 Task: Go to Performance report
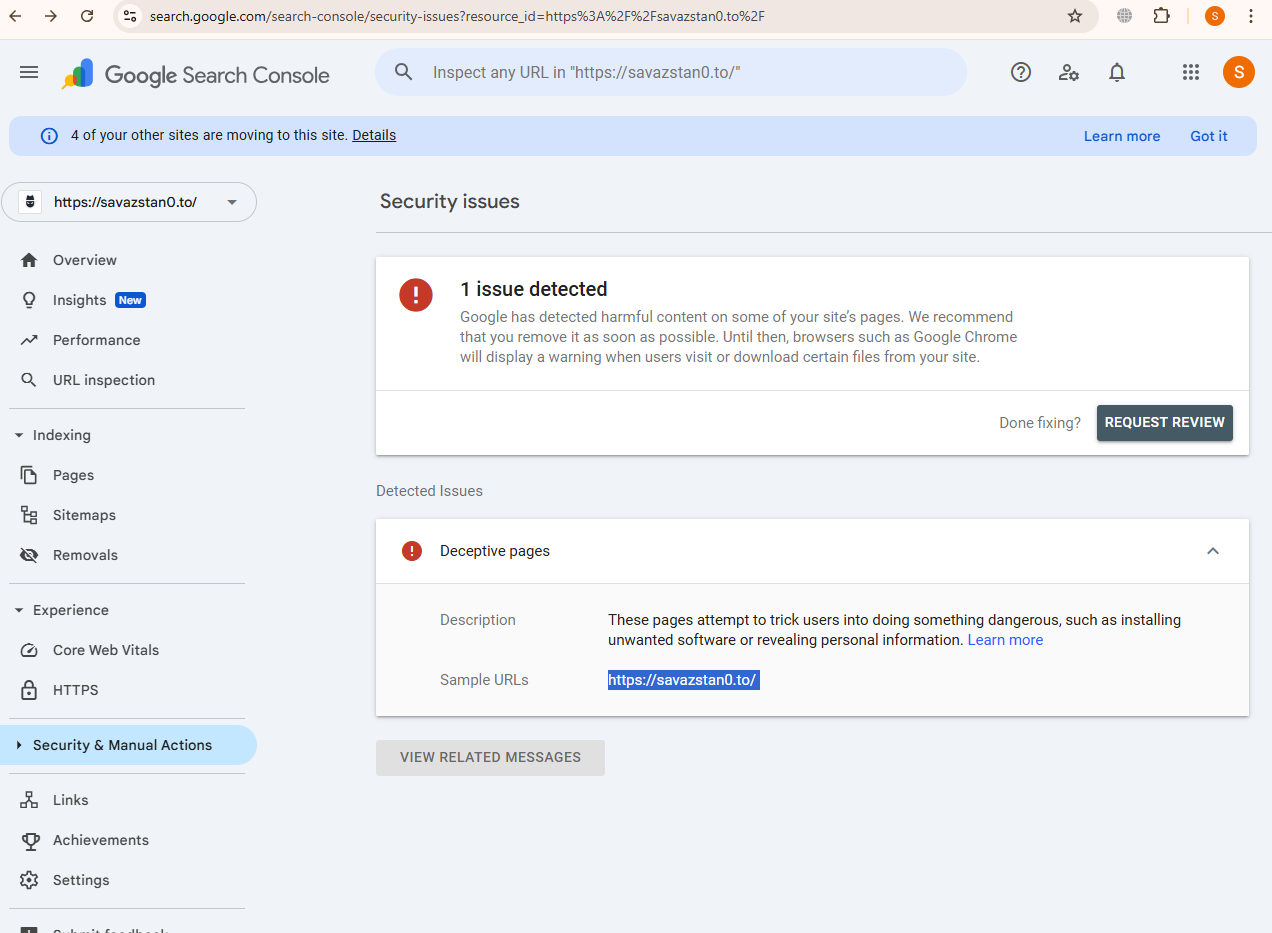[96, 340]
